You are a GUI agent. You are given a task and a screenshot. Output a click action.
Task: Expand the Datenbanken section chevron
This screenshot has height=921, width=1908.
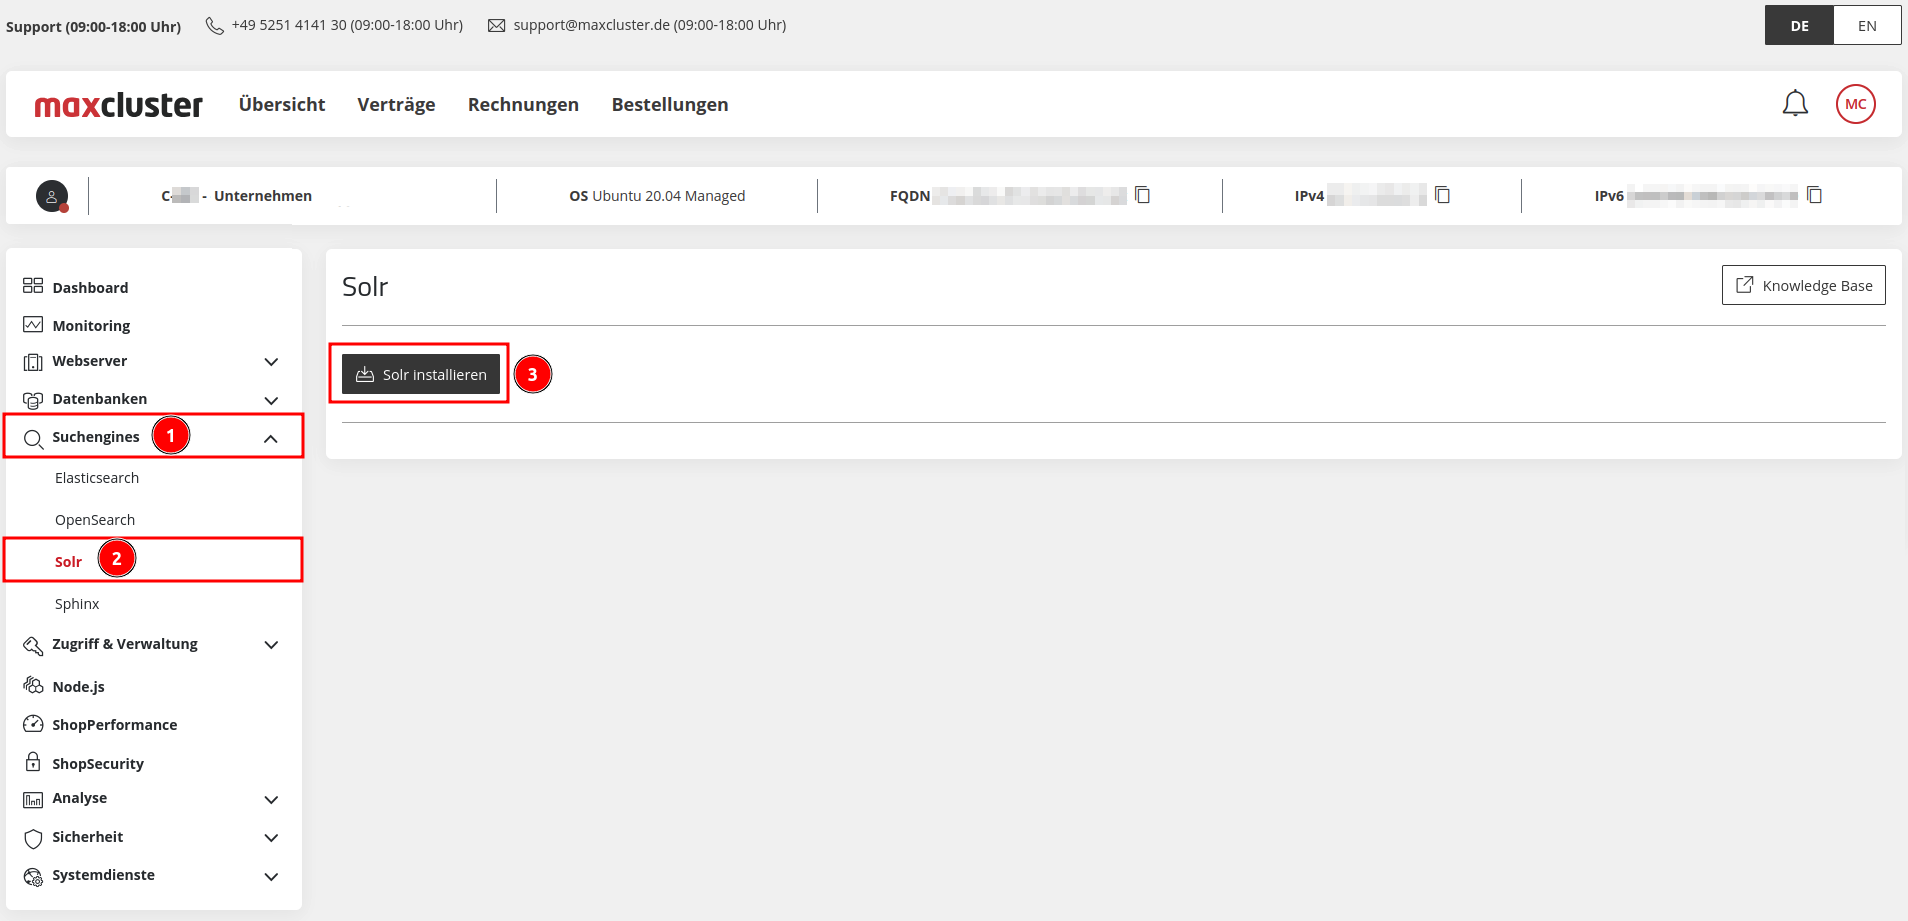[271, 400]
